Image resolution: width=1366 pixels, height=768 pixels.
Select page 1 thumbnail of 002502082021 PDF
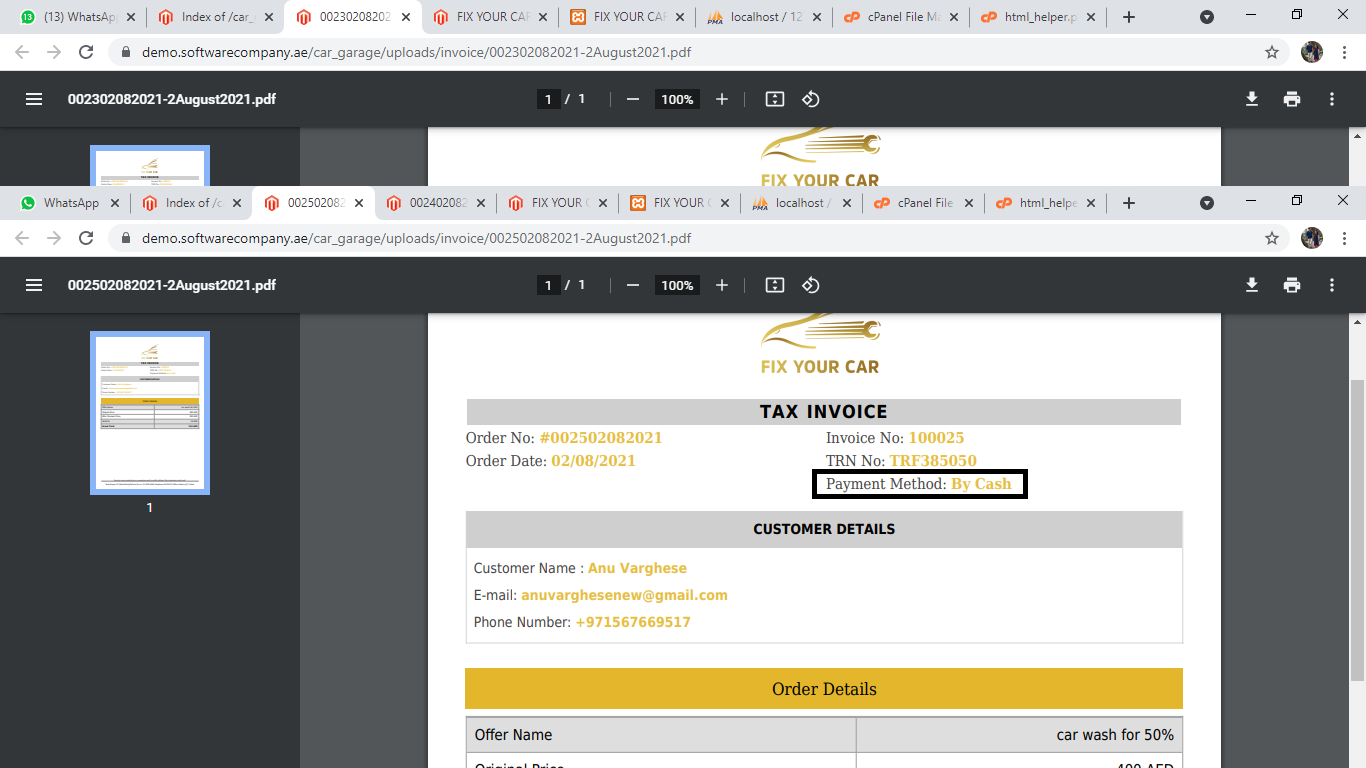pyautogui.click(x=150, y=413)
